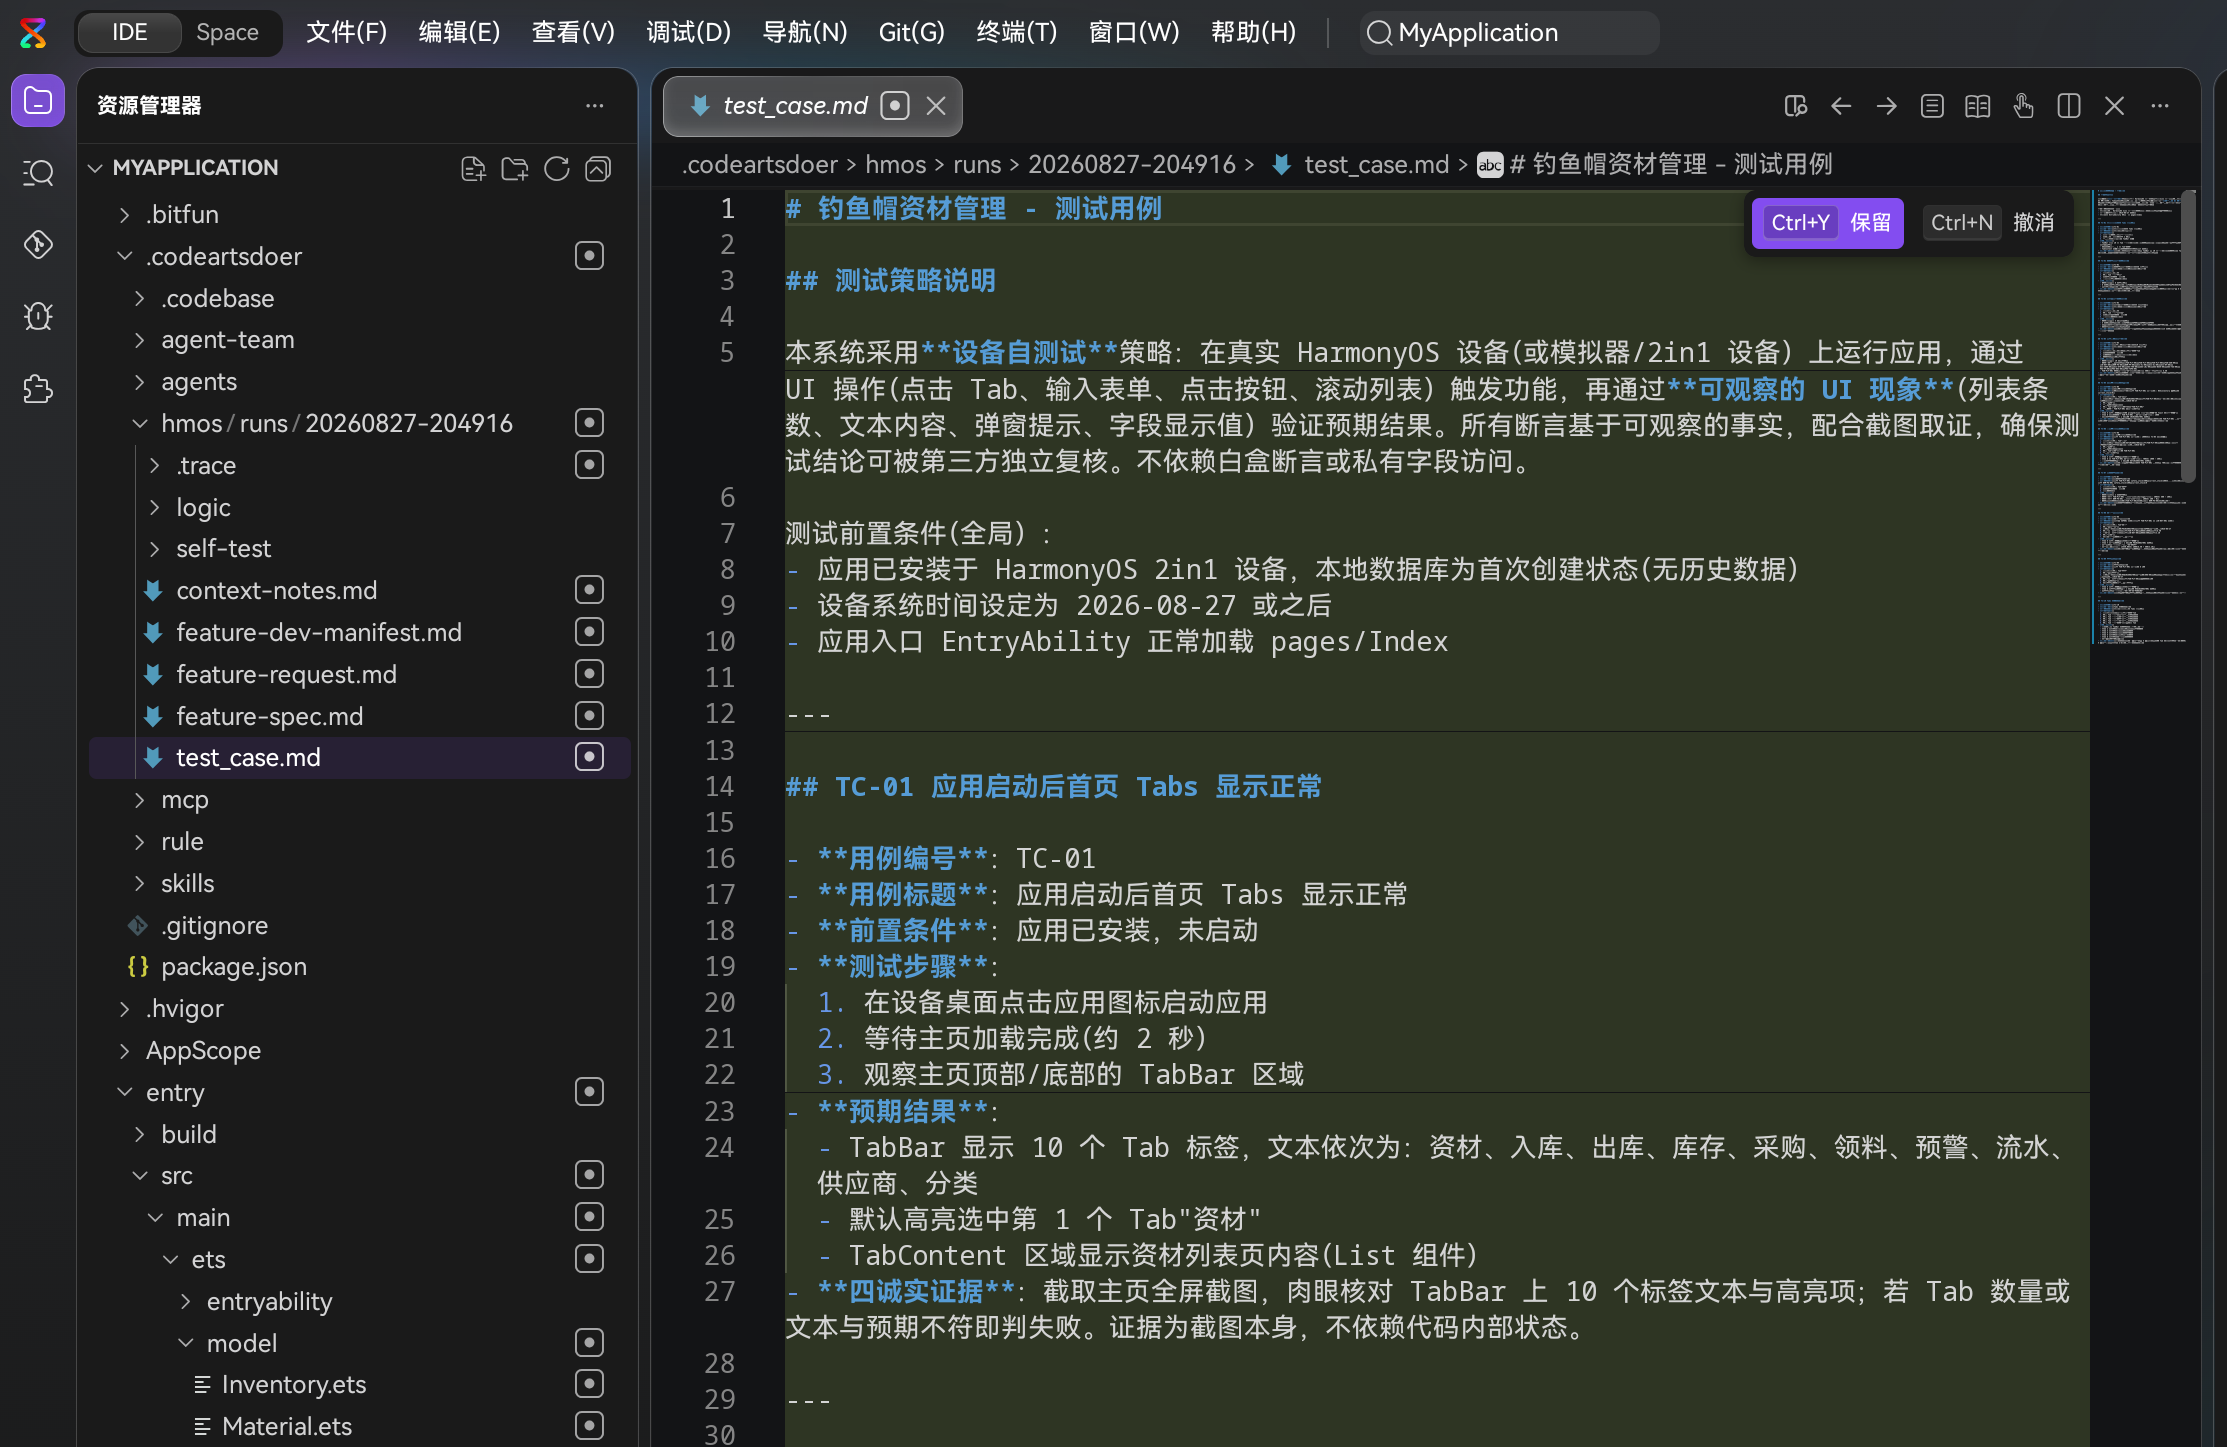Open feature-request.md in explorer
Image resolution: width=2227 pixels, height=1447 pixels.
(286, 675)
